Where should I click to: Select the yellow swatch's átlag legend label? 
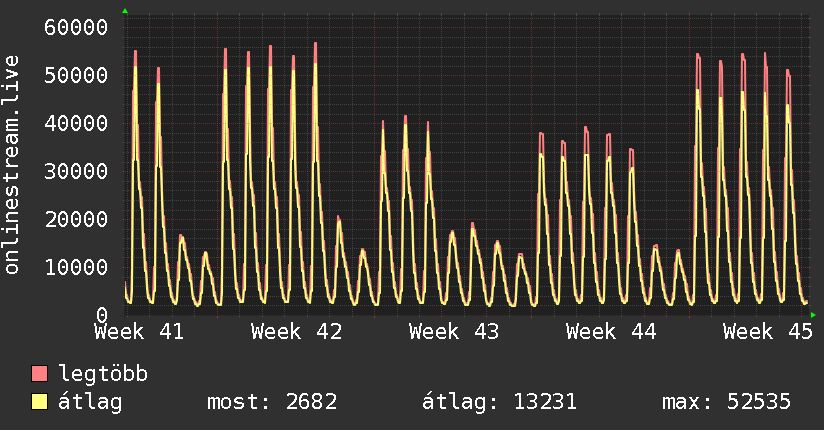pos(90,402)
